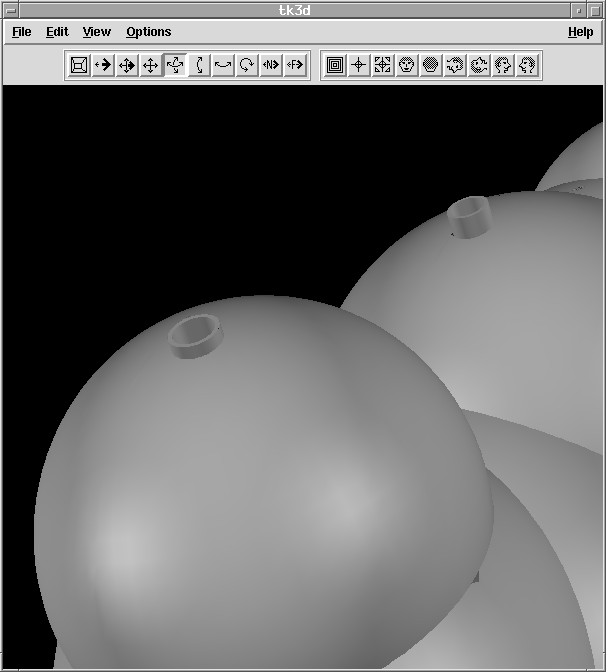Click the F far clipping plane tool

(295, 65)
